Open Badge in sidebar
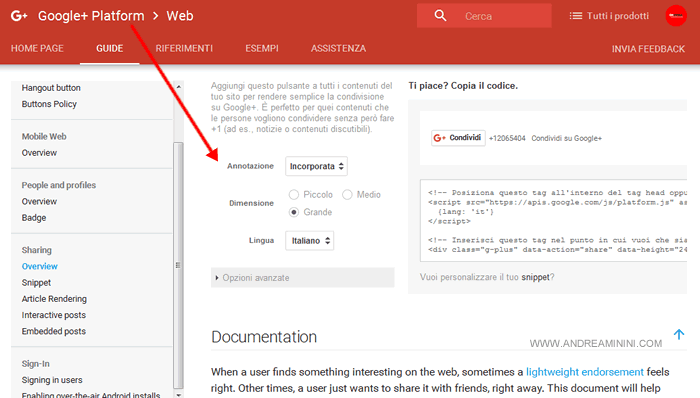 click(x=34, y=218)
